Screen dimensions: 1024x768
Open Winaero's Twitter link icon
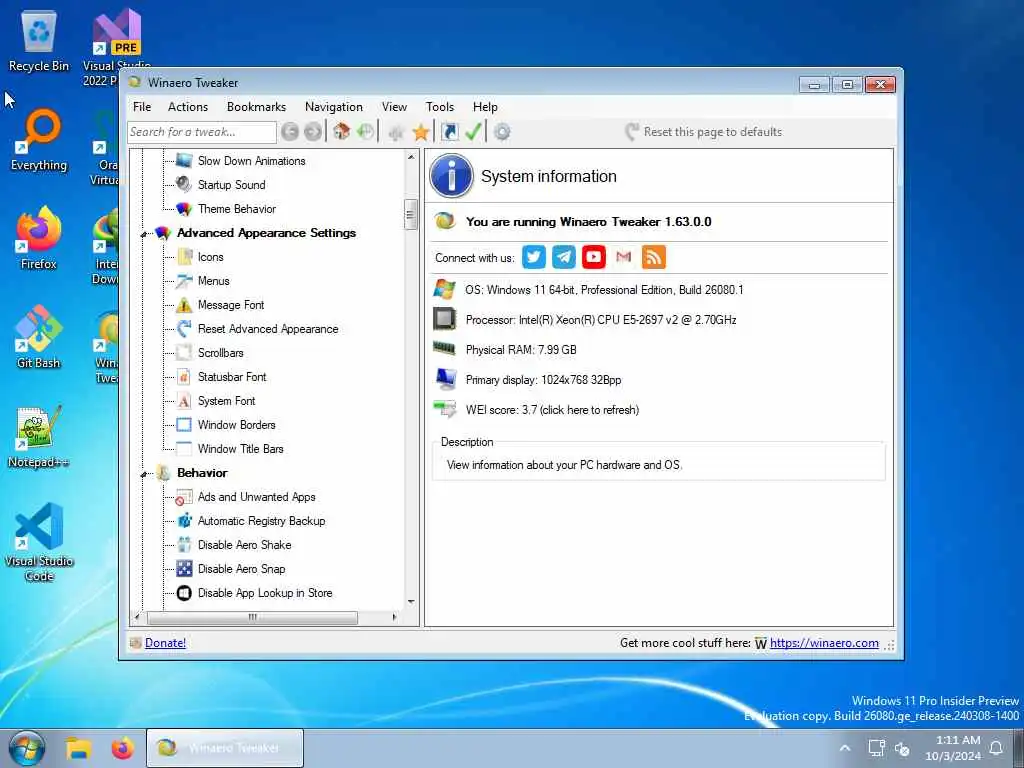(534, 257)
